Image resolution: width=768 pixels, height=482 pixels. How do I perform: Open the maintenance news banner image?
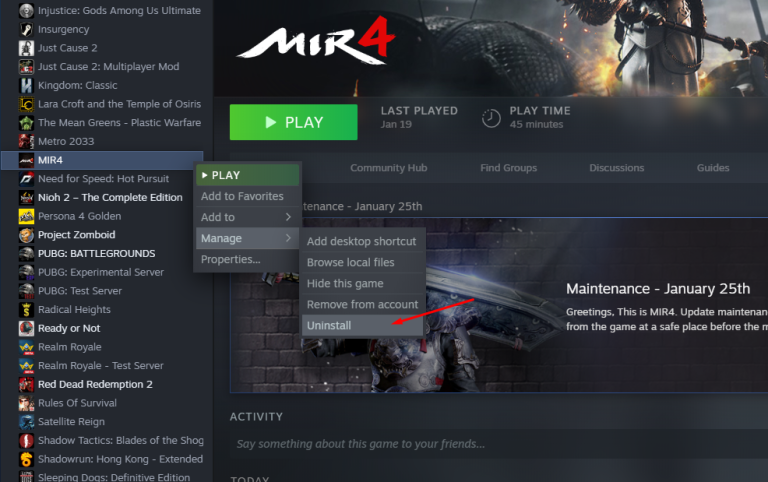(499, 305)
